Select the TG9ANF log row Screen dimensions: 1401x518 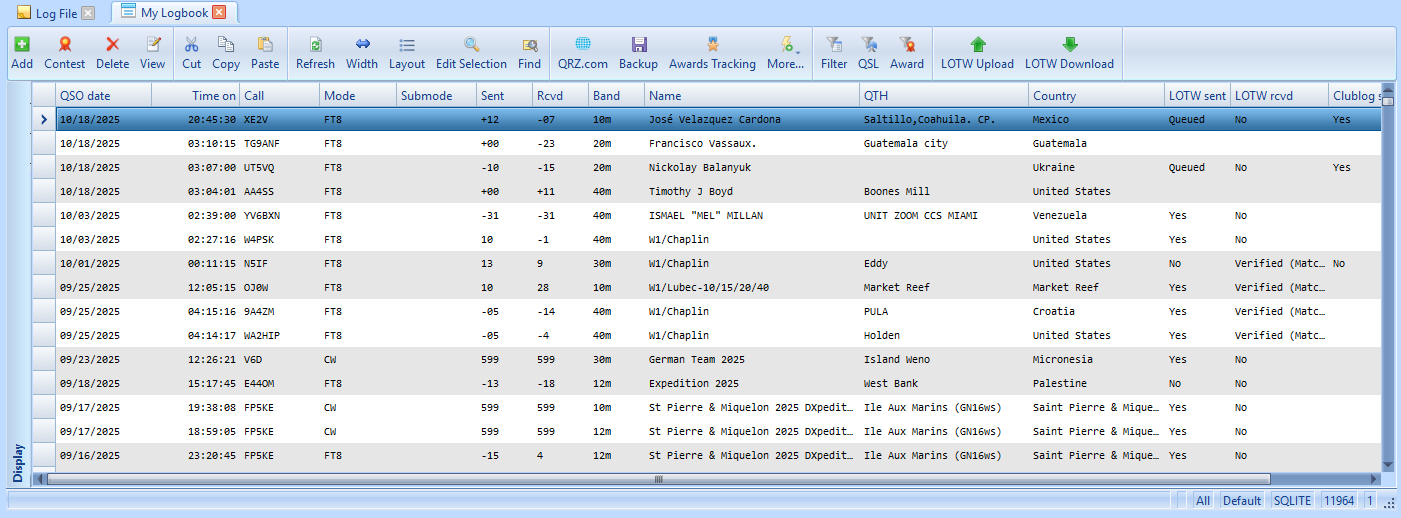[x=262, y=144]
